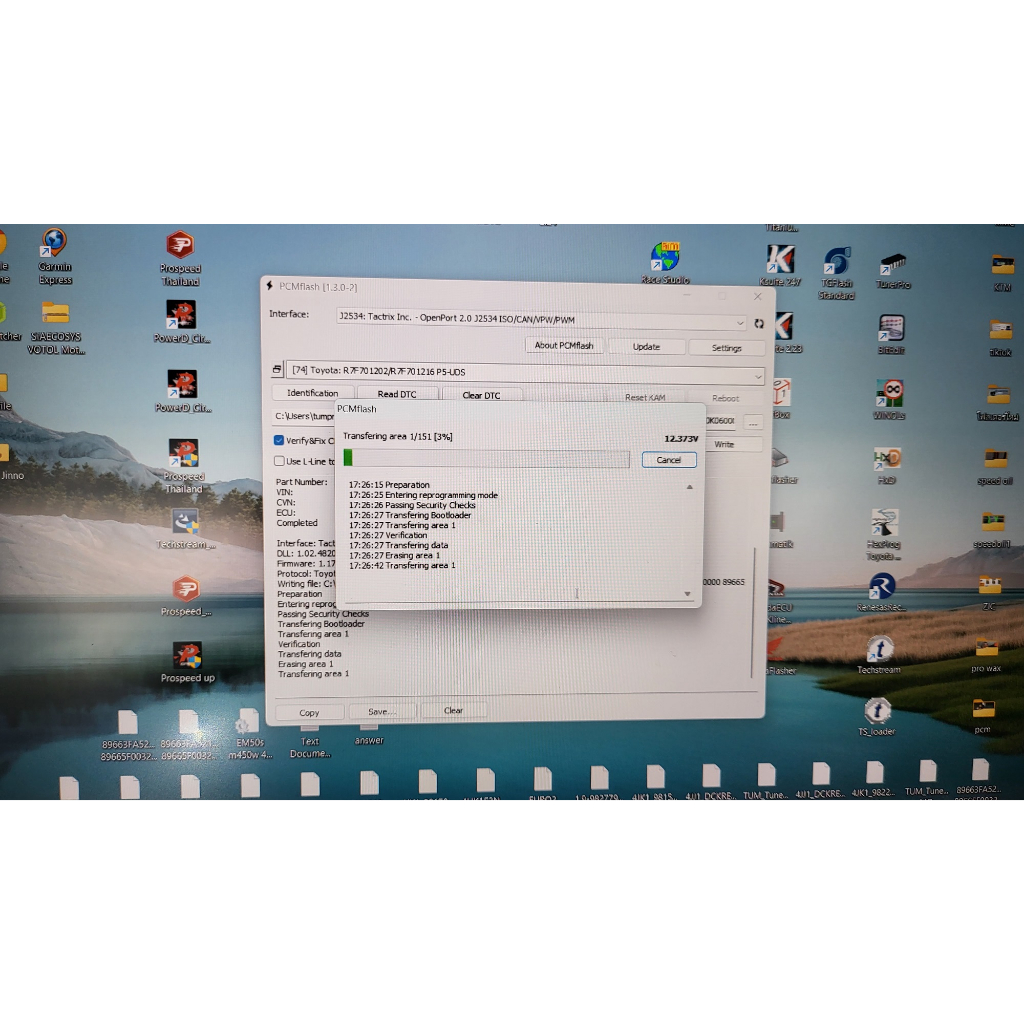
Task: Open the Techstream installer icon with shield
Action: tap(185, 530)
